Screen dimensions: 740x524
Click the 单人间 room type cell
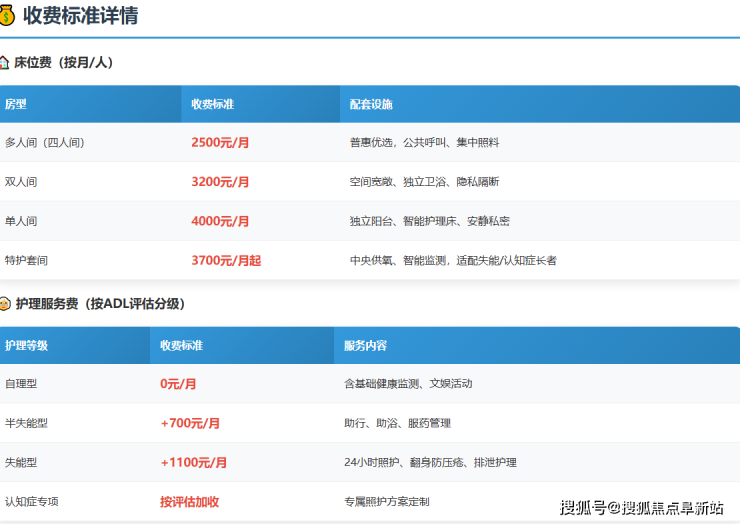click(x=21, y=221)
